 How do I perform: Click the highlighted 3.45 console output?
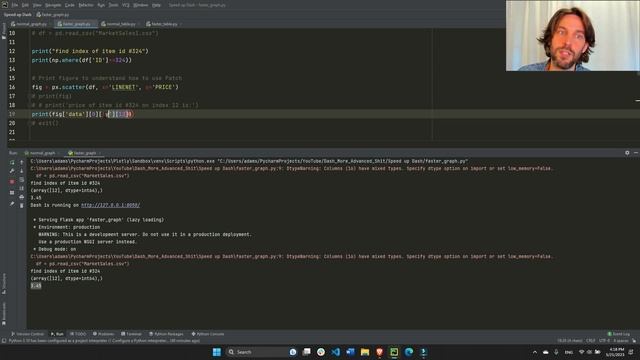[36, 286]
